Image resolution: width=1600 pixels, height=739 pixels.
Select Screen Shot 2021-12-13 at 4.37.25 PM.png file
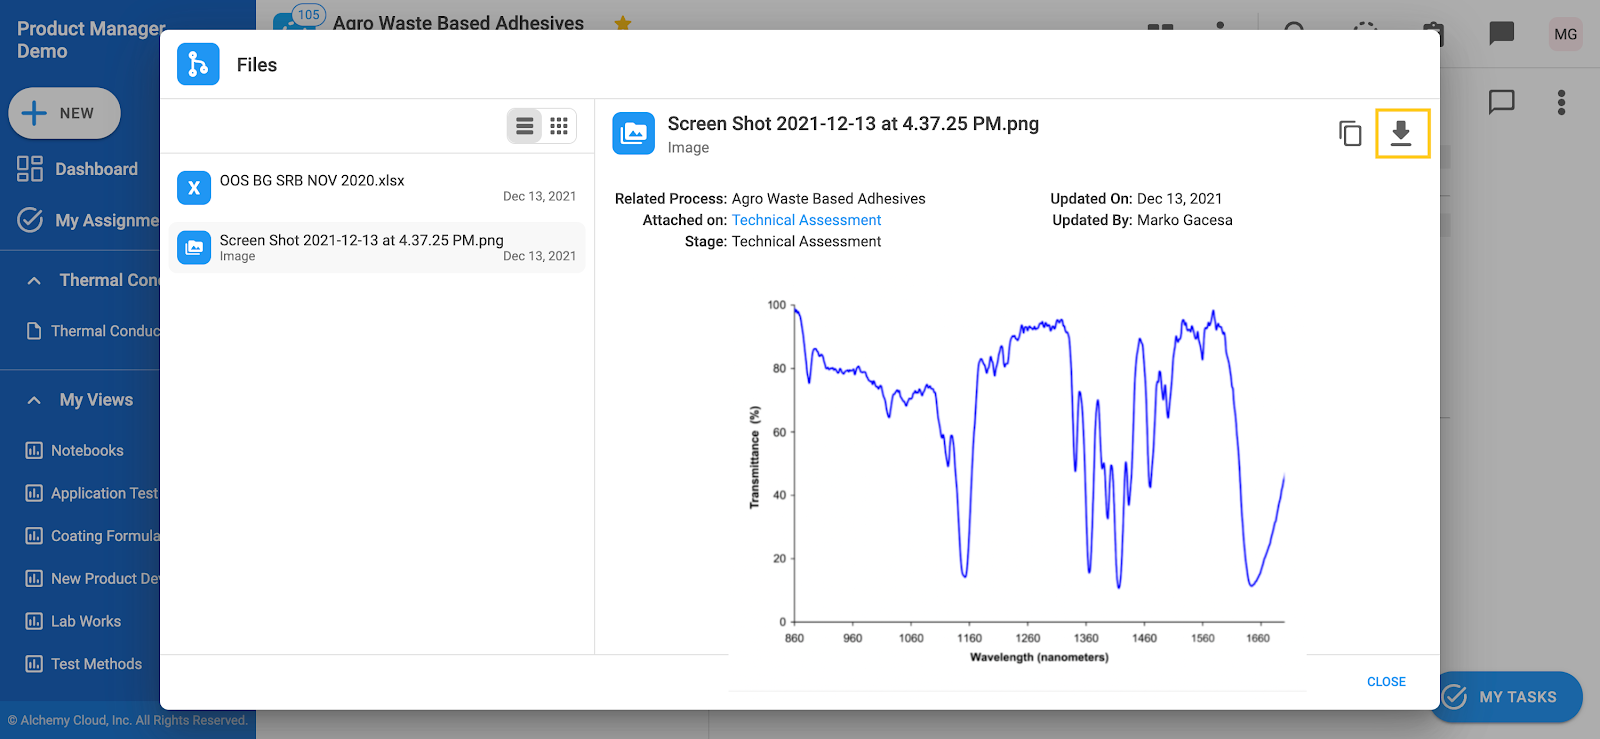[x=377, y=247]
